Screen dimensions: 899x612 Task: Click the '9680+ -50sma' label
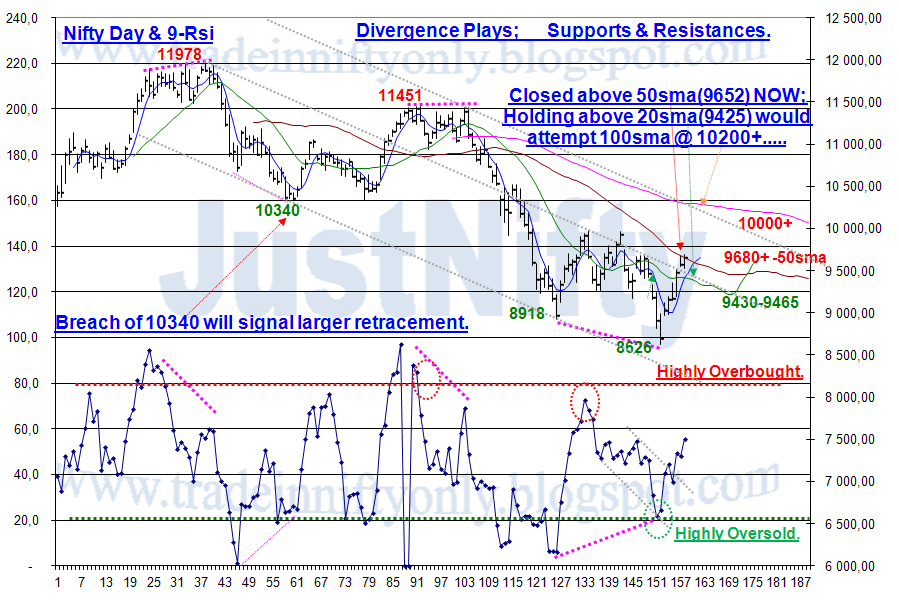[775, 257]
